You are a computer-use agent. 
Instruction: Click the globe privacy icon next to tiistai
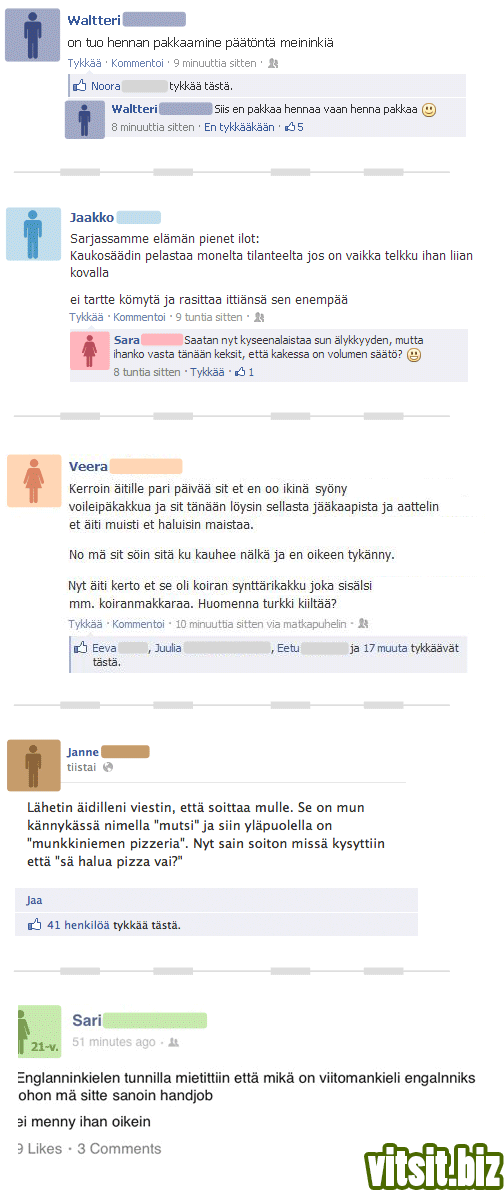108,767
